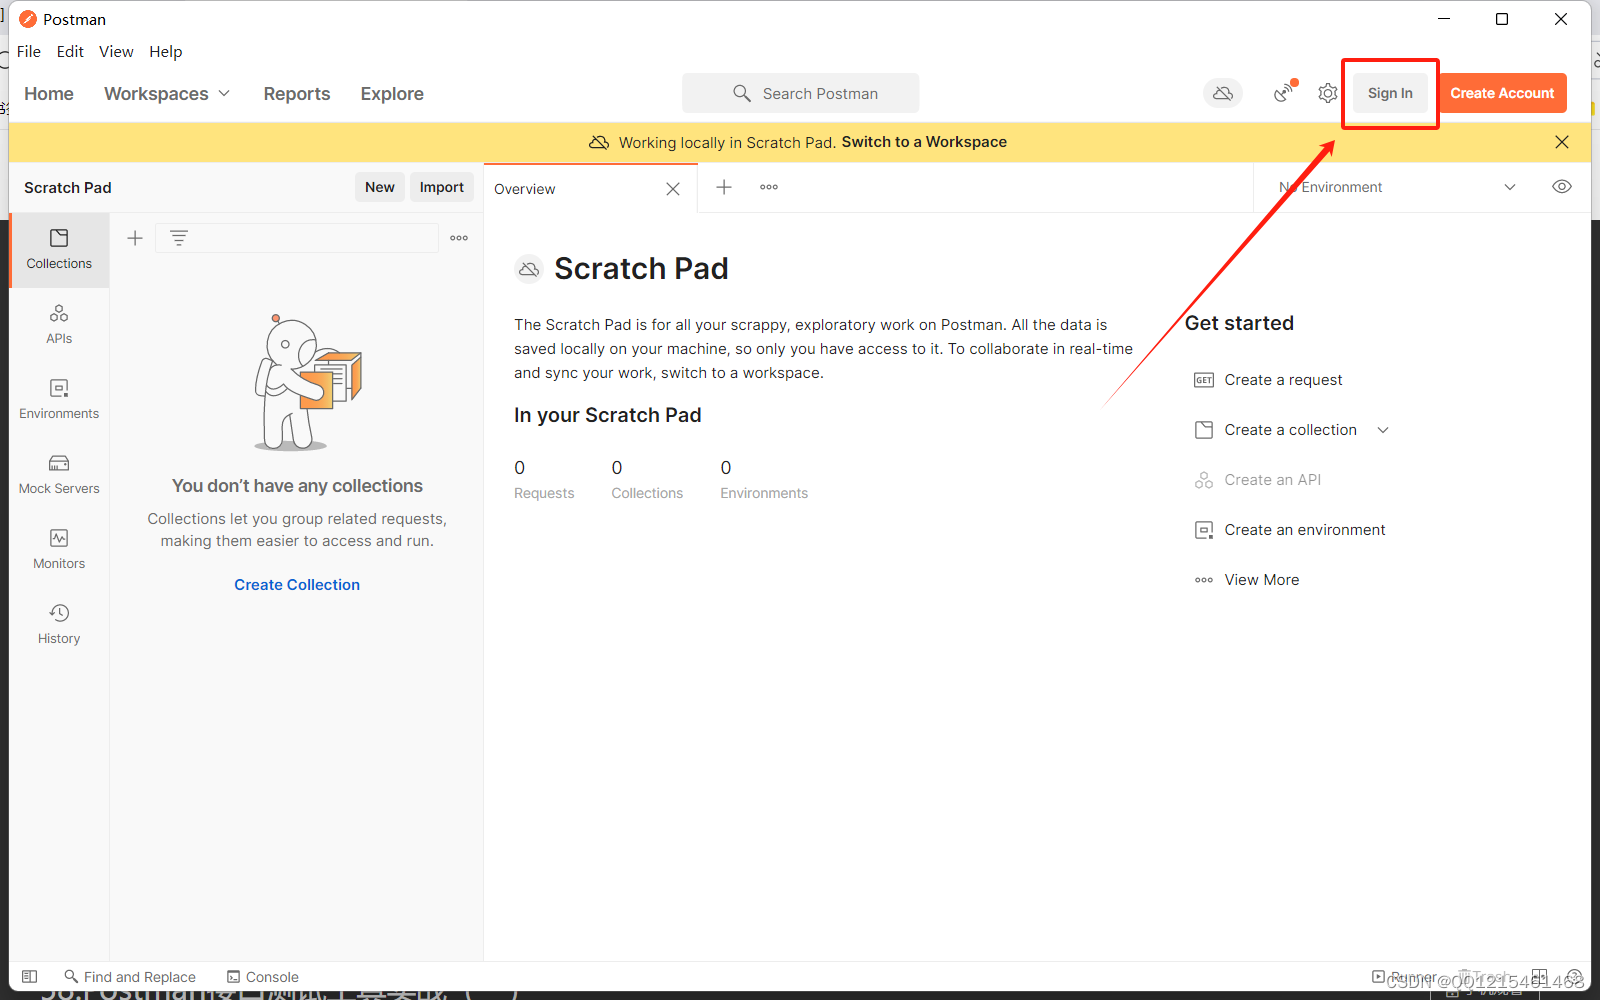Focus the Search Postman field

pyautogui.click(x=800, y=93)
